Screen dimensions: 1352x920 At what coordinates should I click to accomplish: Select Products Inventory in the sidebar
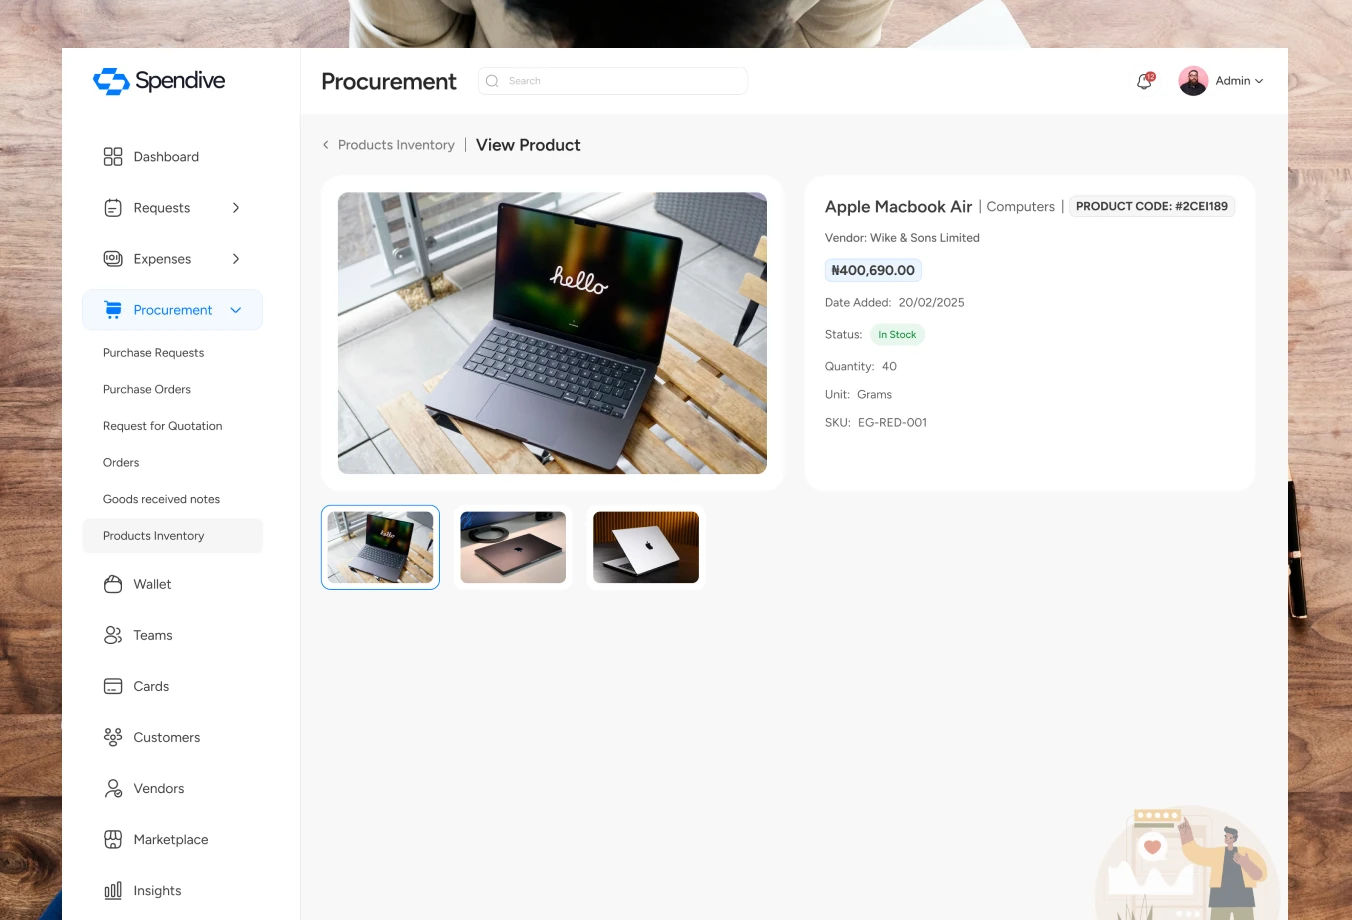click(172, 536)
